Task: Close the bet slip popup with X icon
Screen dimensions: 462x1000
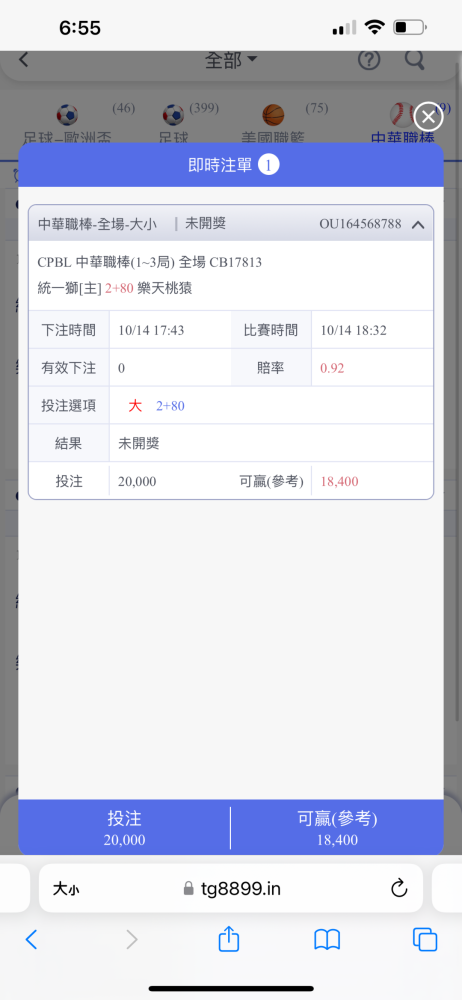Action: coord(428,118)
